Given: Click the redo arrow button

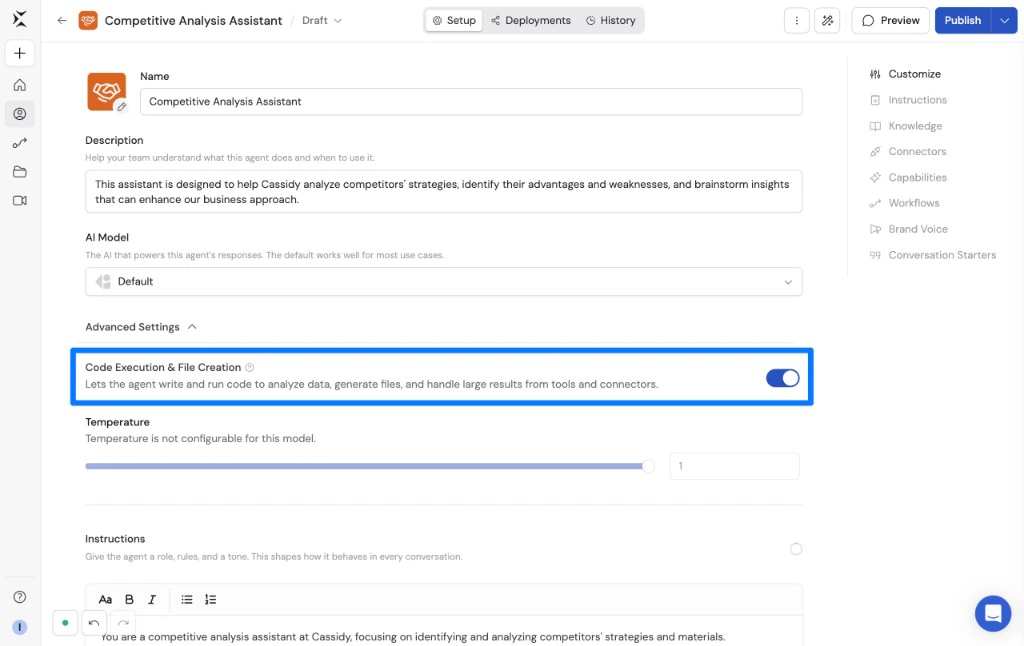Looking at the screenshot, I should pos(123,623).
